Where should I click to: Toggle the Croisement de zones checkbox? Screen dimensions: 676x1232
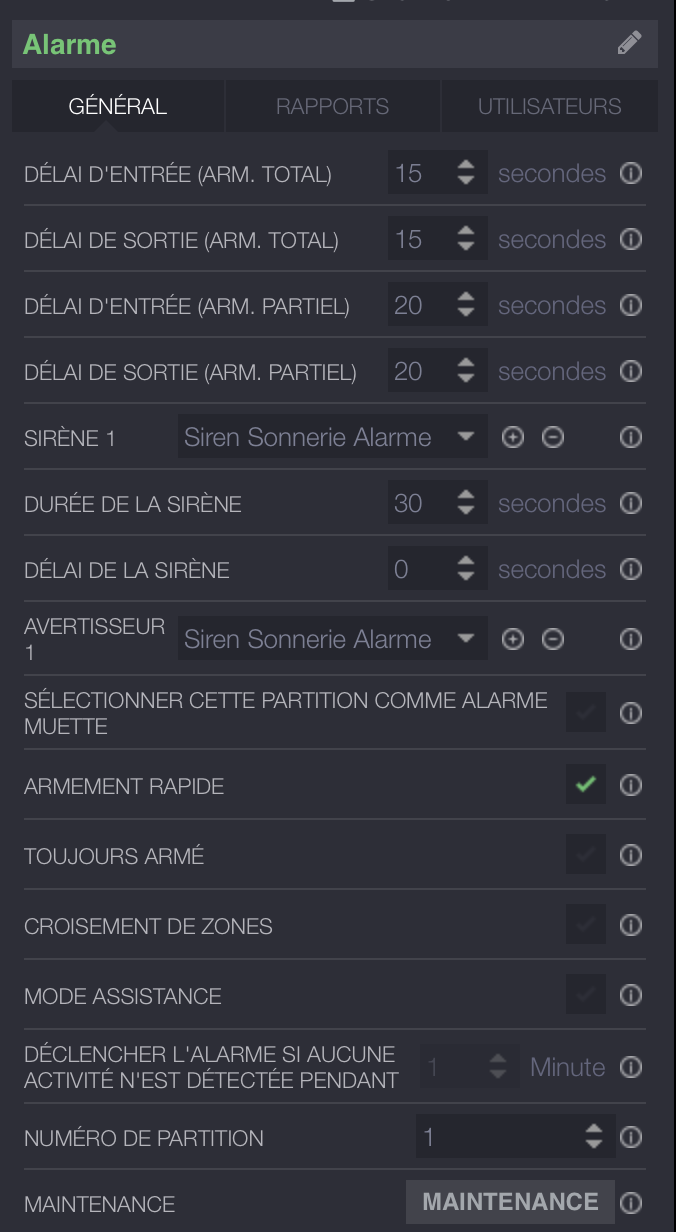pos(586,926)
